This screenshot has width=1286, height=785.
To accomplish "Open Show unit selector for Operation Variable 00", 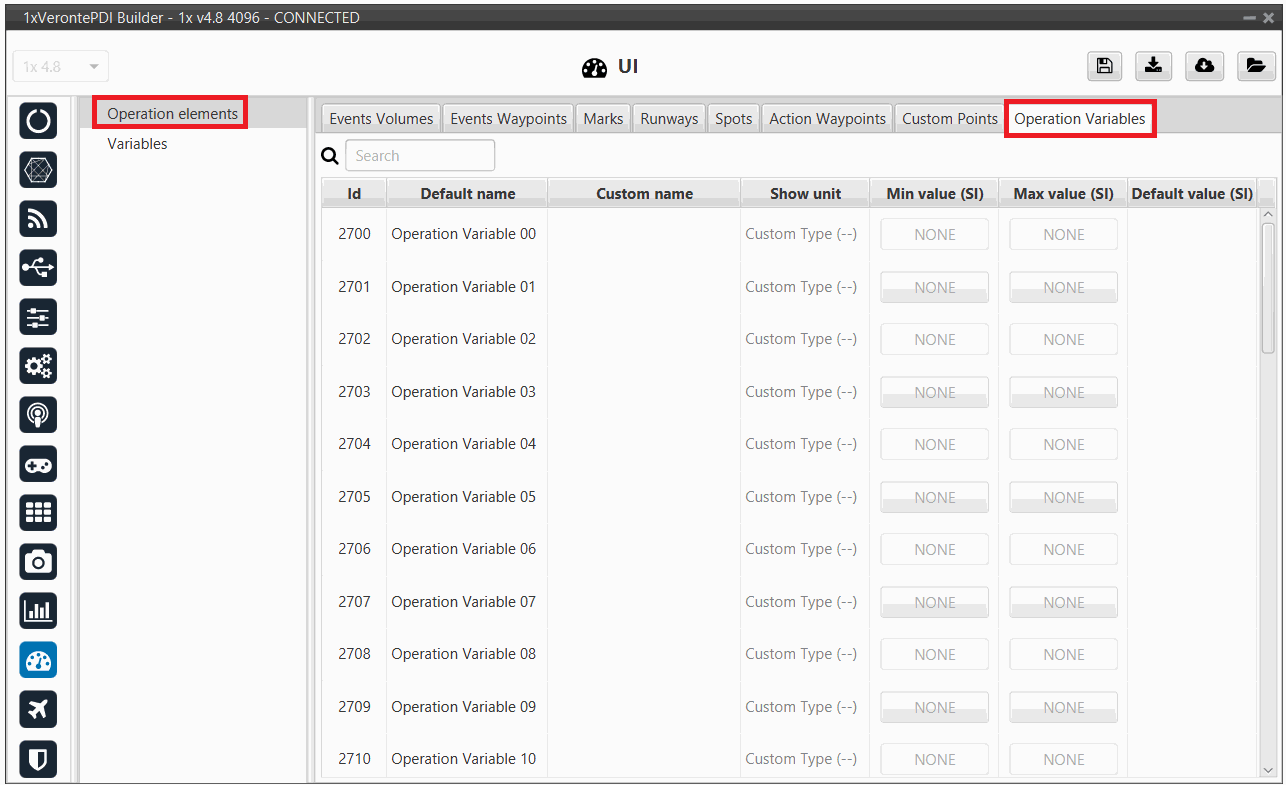I will 801,234.
